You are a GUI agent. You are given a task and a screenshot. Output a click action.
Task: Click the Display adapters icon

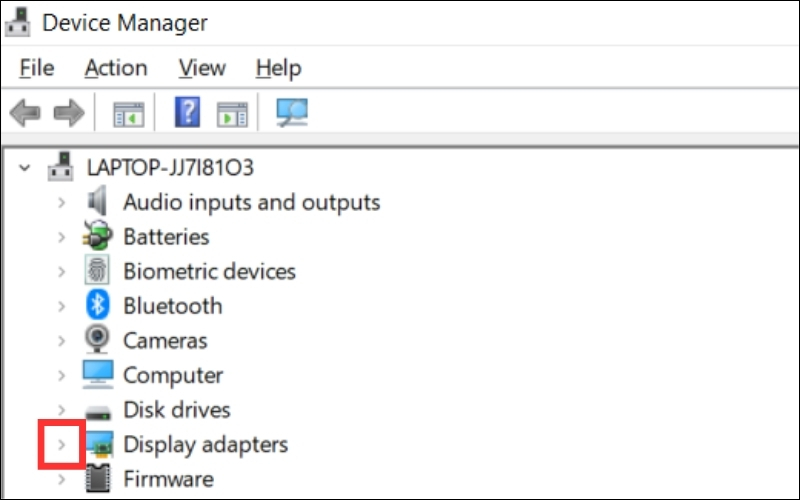(99, 443)
